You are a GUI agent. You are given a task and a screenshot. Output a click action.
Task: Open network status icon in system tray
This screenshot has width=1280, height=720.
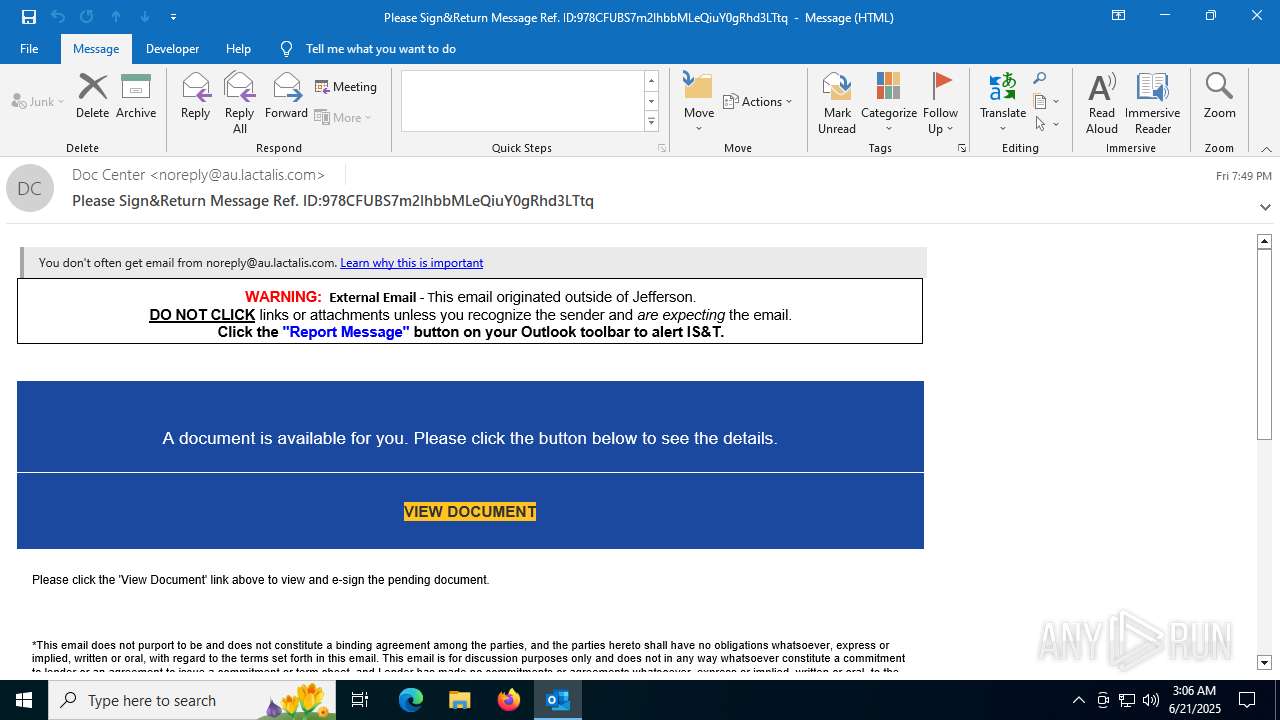coord(1127,700)
